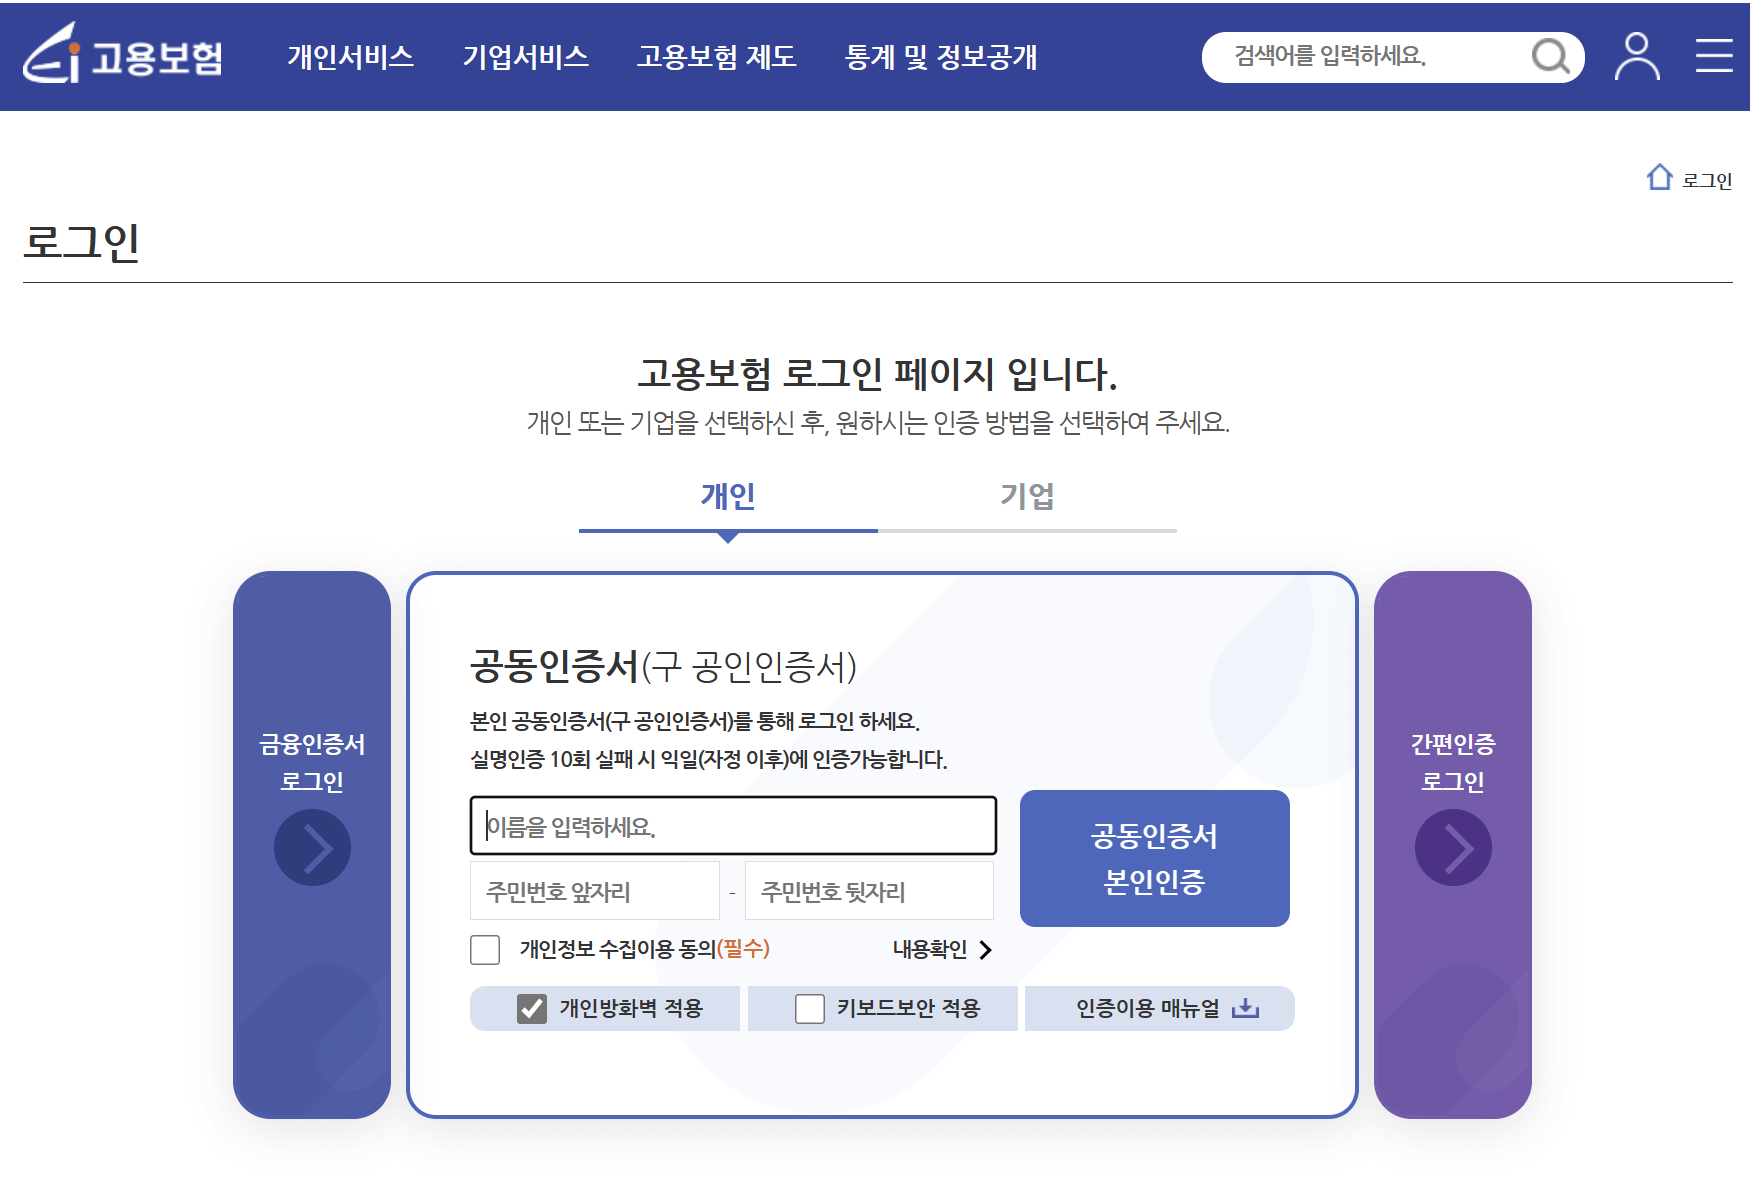Check the 개인정보 수집이용 동의 checkbox
1750x1184 pixels.
pos(484,950)
